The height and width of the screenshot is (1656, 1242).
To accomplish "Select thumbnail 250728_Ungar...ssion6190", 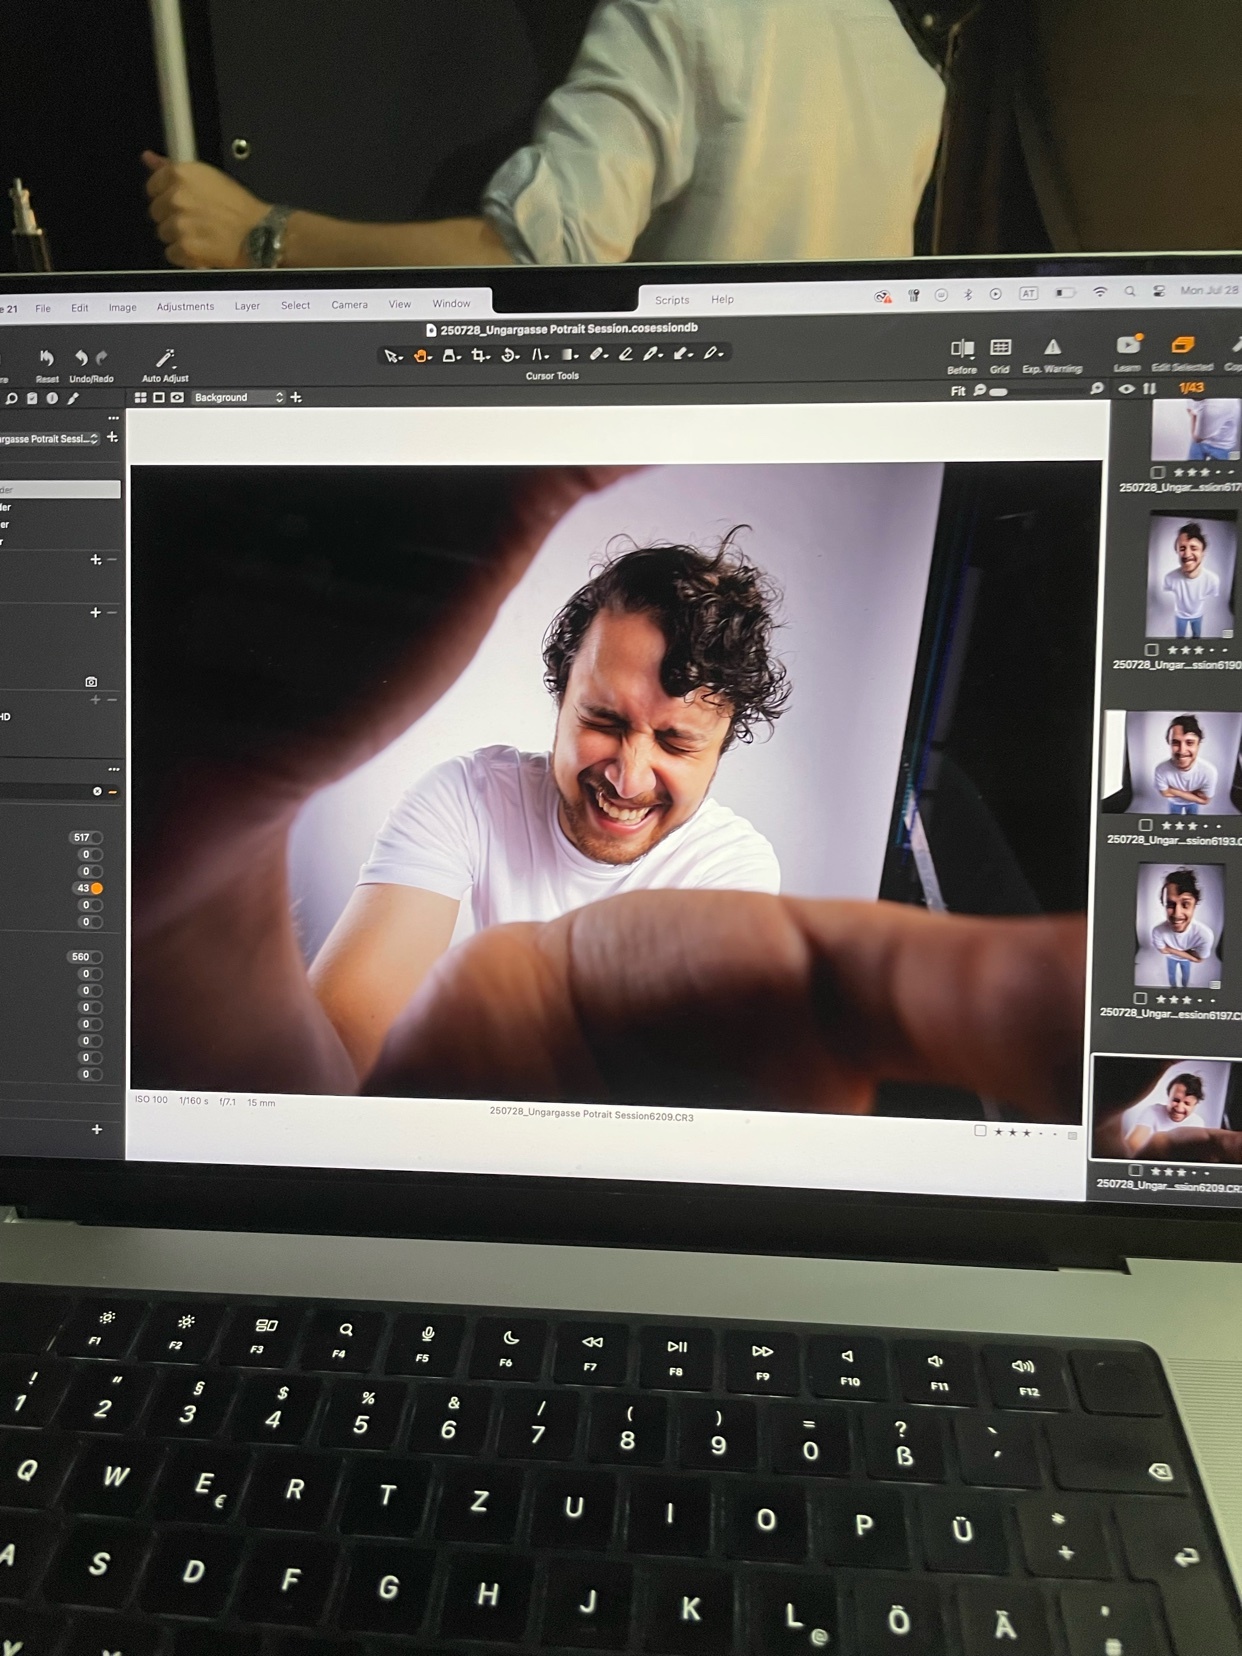I will click(1191, 575).
